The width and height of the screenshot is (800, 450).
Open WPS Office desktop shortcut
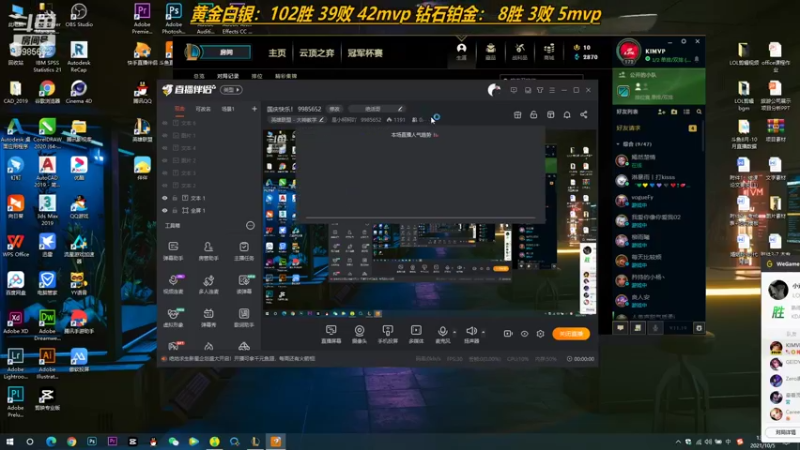click(15, 245)
